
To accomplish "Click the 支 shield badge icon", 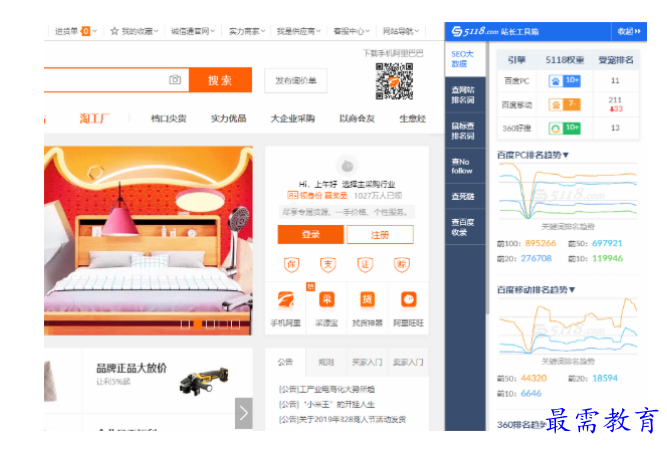I will pyautogui.click(x=328, y=264).
